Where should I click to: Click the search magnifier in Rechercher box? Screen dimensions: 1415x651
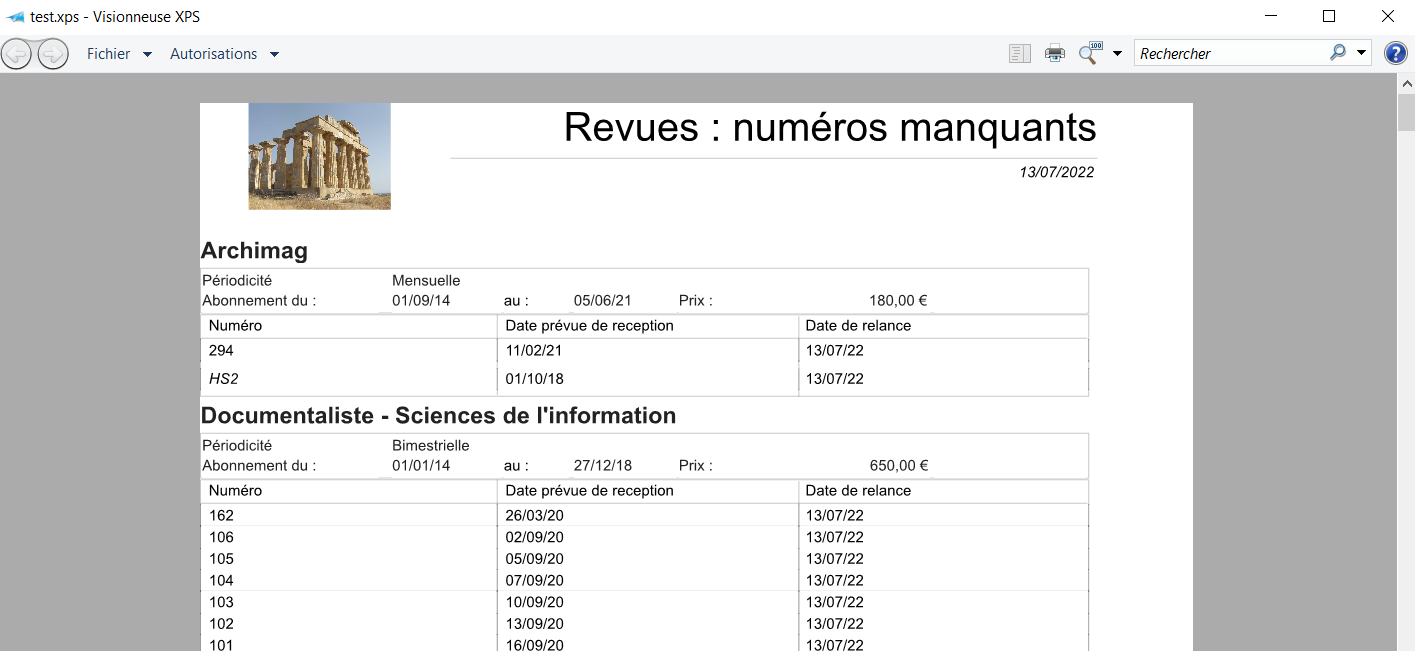pos(1338,53)
